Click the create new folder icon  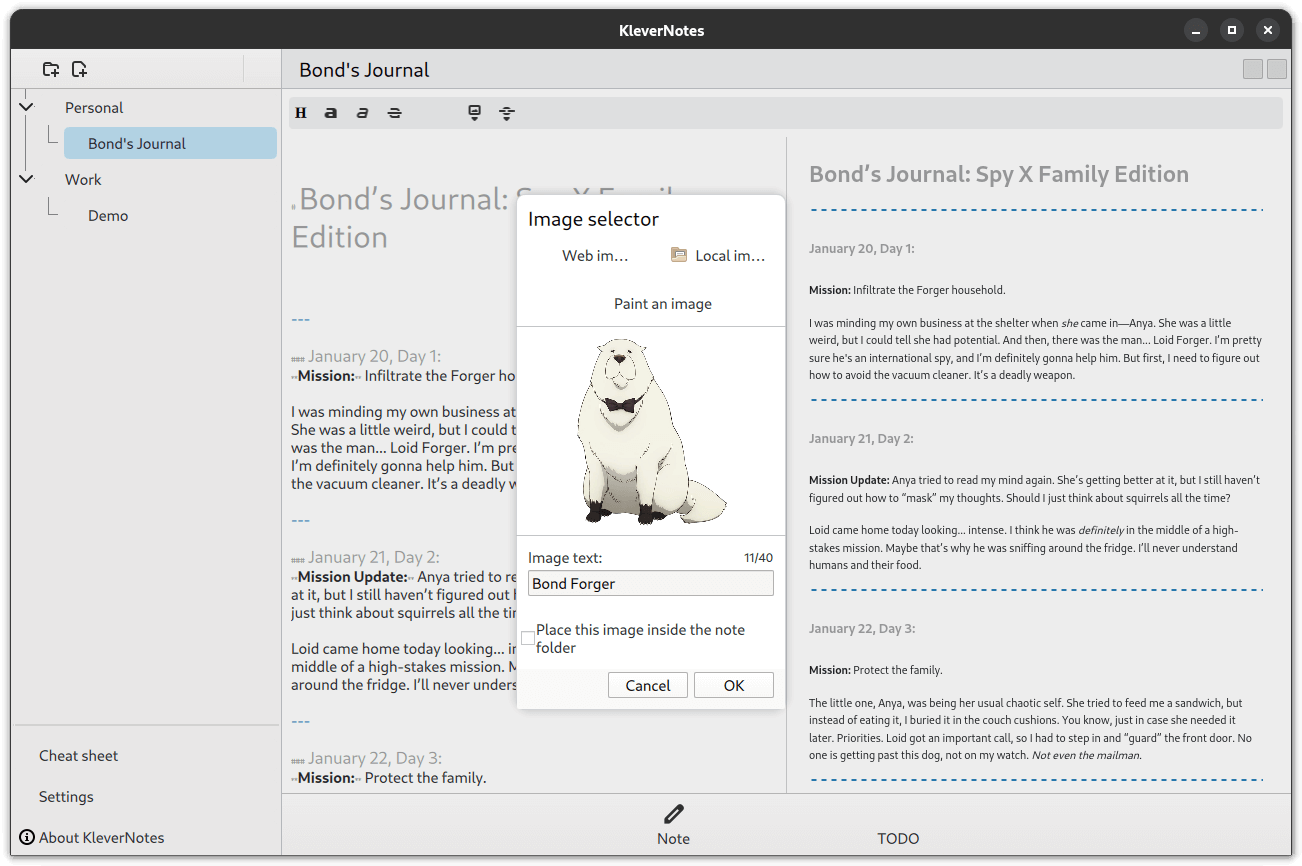[51, 69]
